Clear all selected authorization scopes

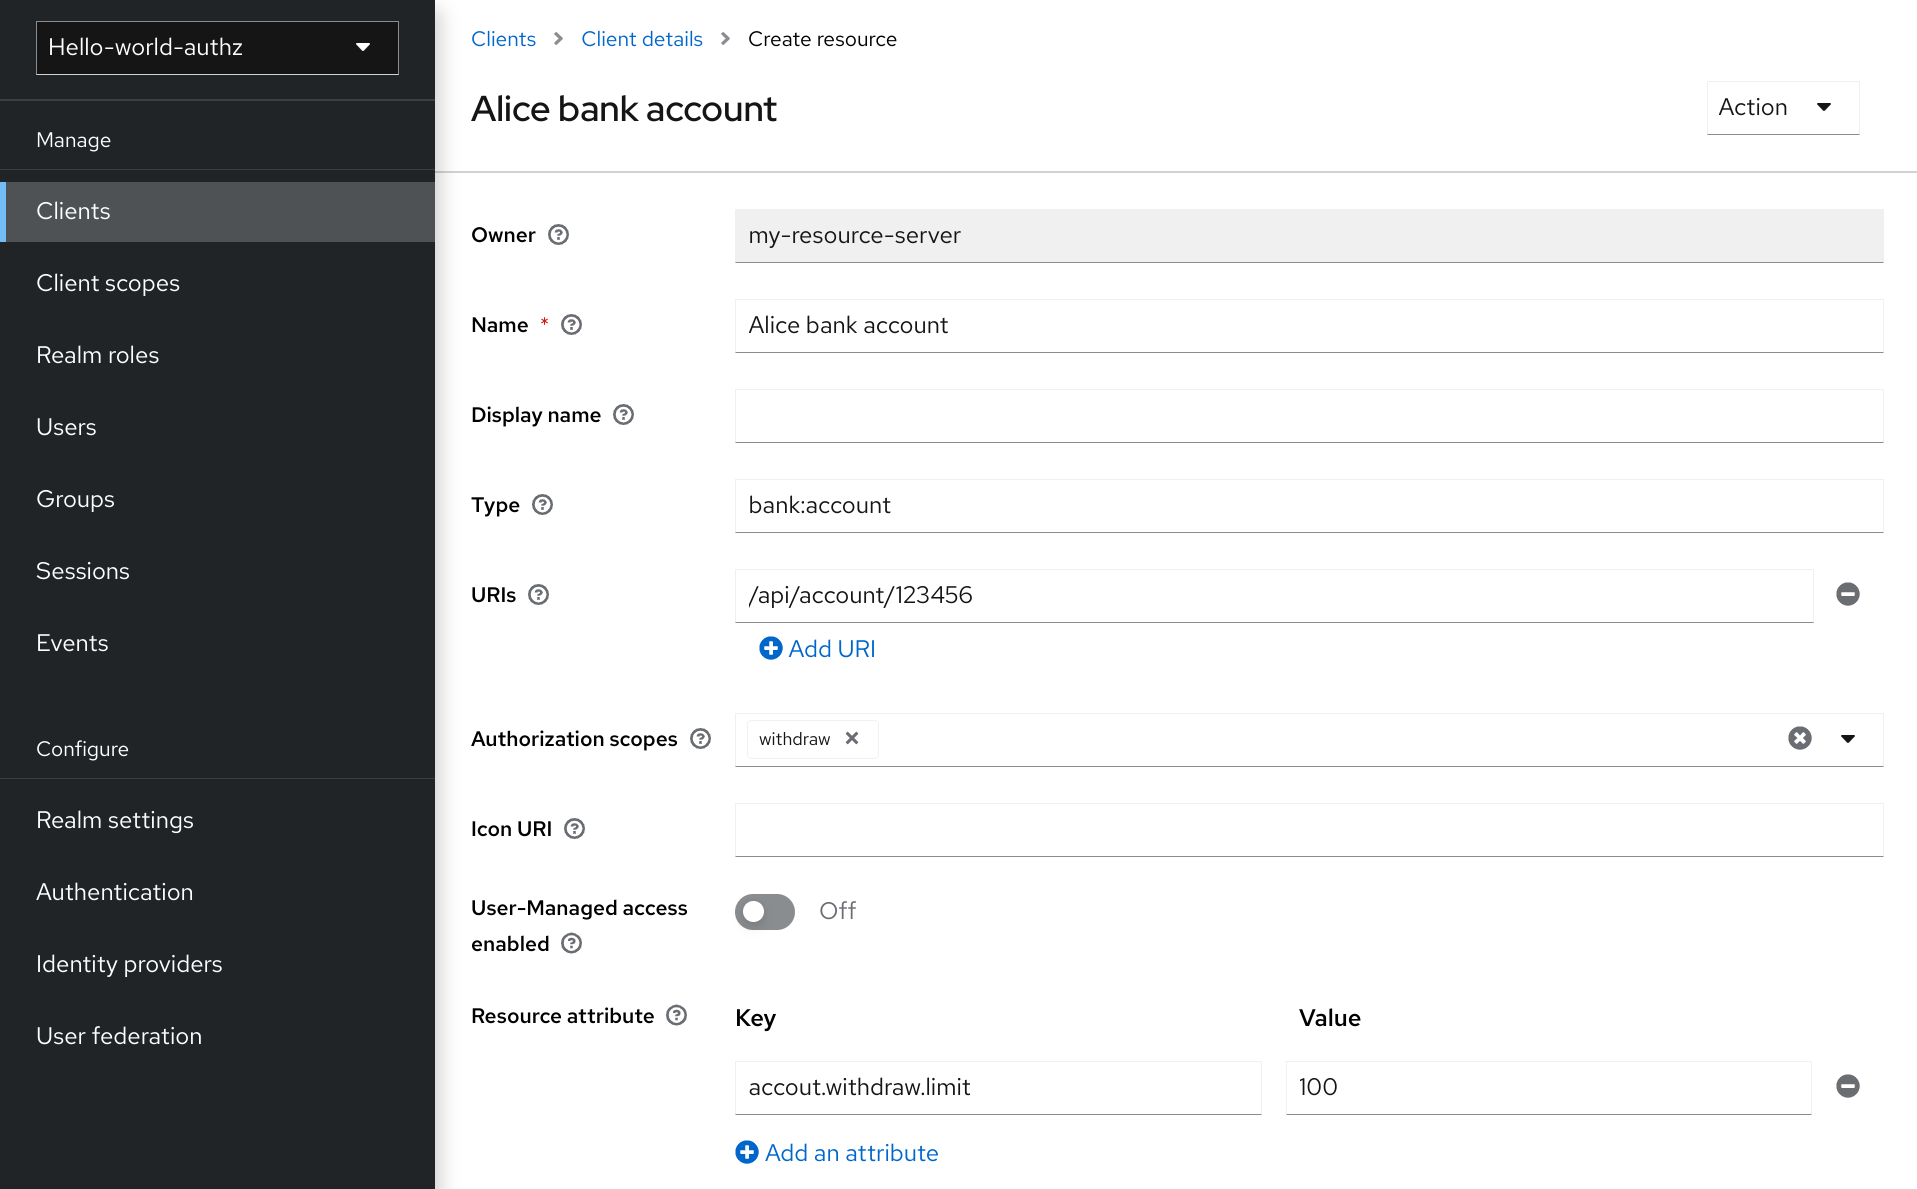(1799, 739)
